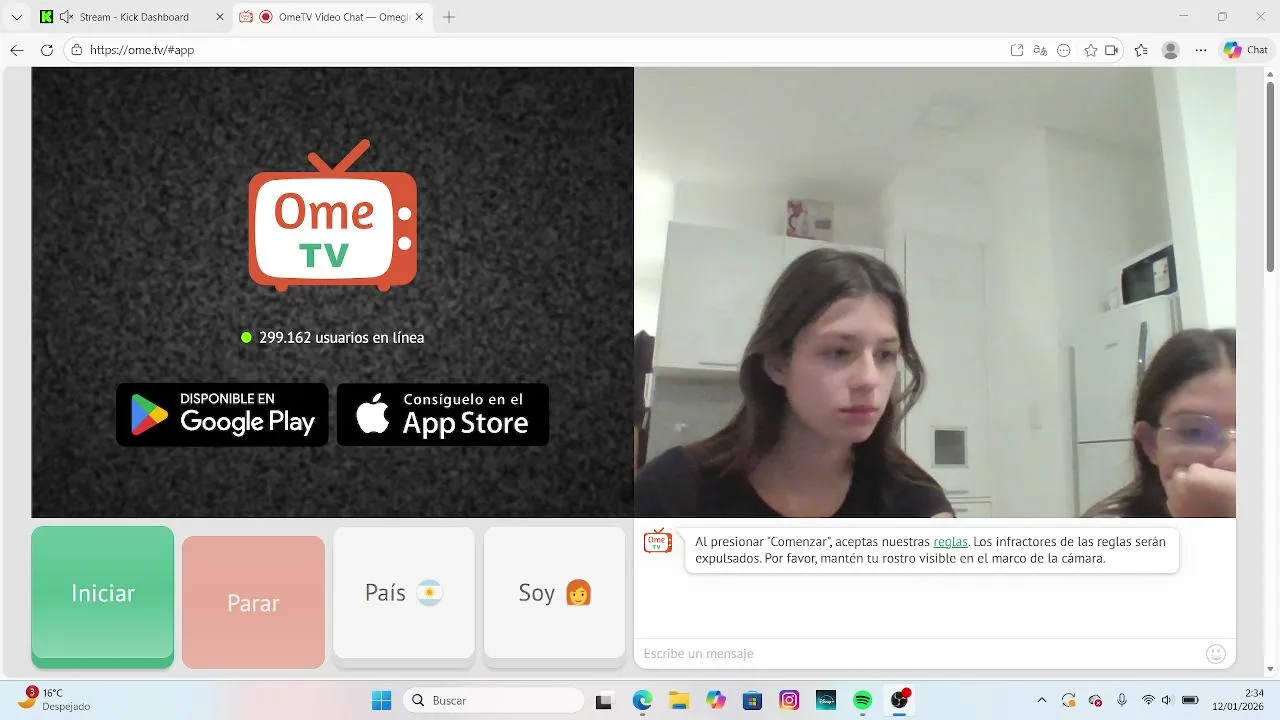
Task: Open the Copilot app in the taskbar
Action: click(716, 701)
